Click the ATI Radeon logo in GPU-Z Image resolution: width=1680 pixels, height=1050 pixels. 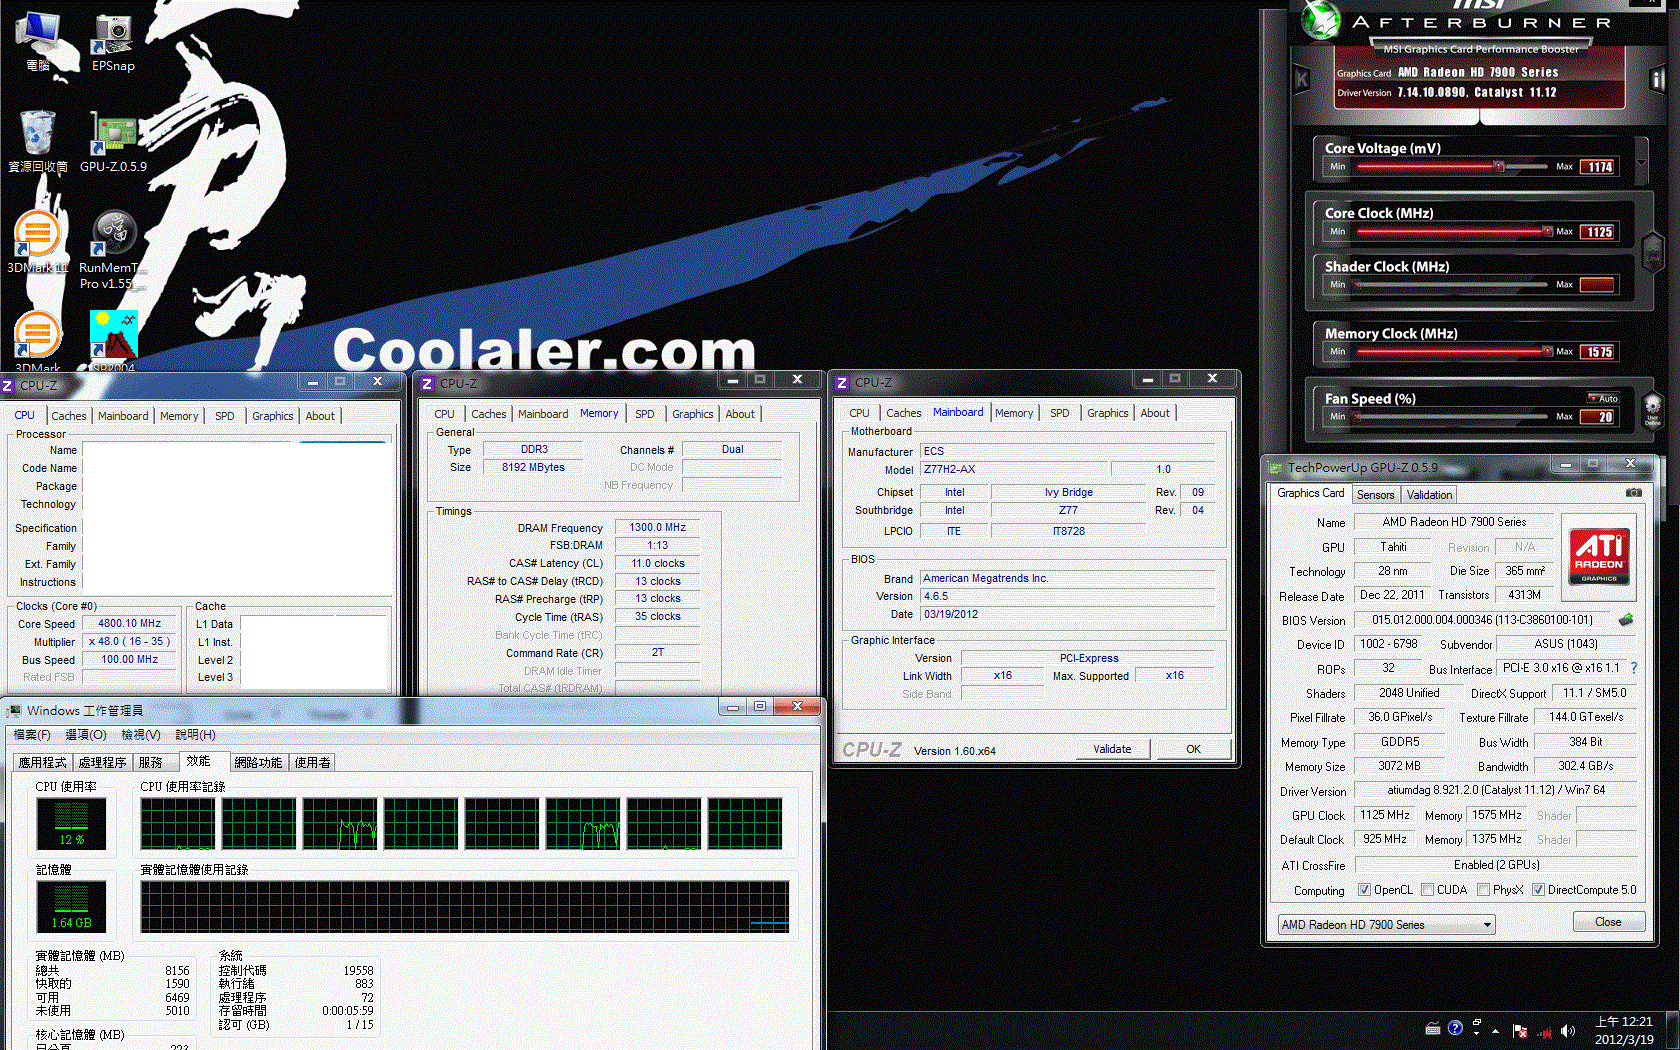(1599, 556)
